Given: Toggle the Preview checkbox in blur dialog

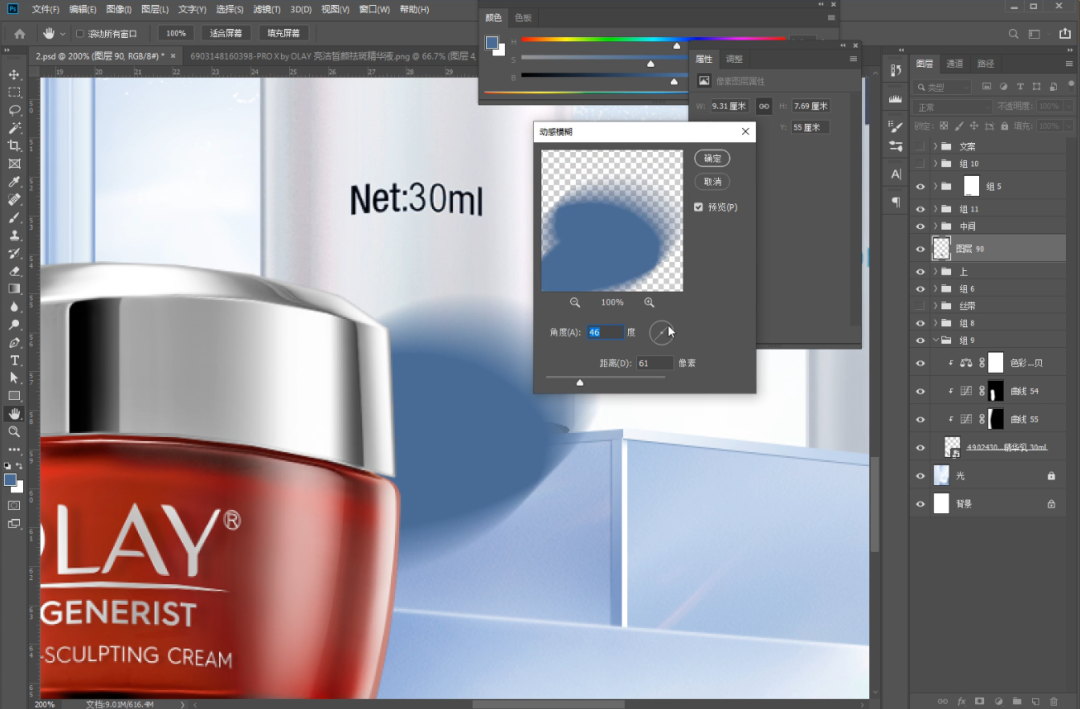Looking at the screenshot, I should point(698,207).
